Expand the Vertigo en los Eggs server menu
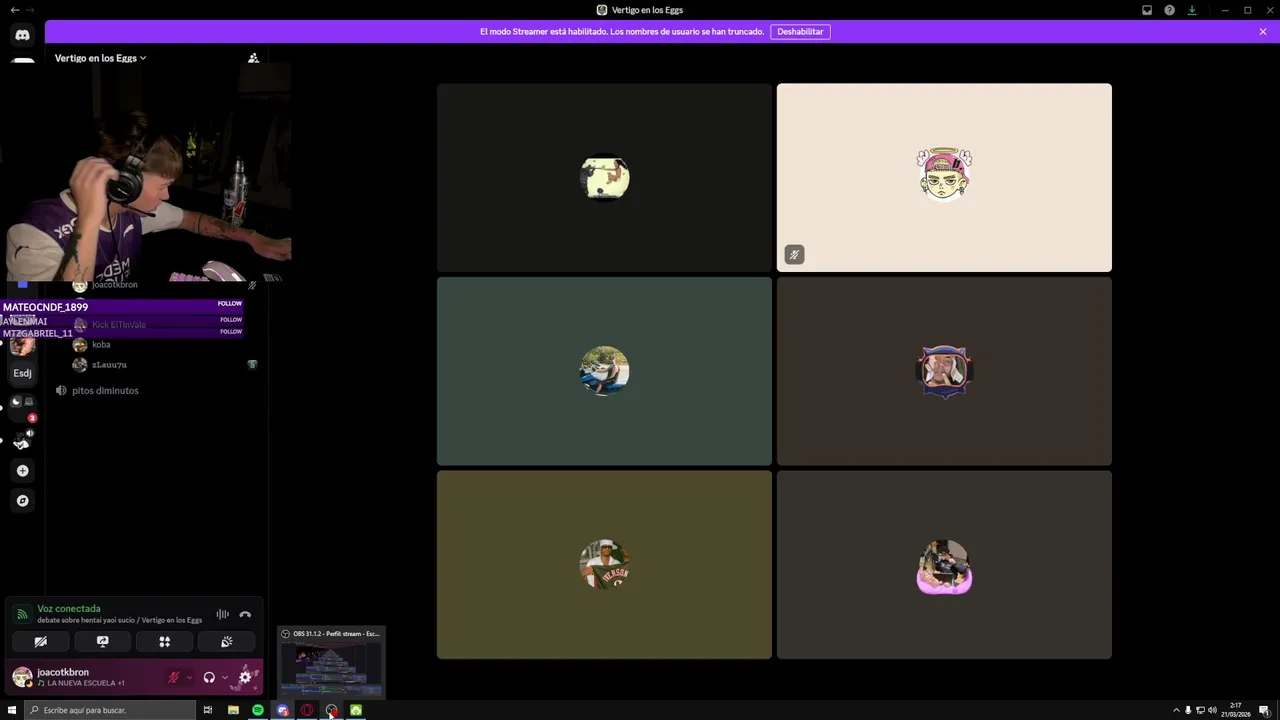The width and height of the screenshot is (1280, 720). tap(100, 58)
